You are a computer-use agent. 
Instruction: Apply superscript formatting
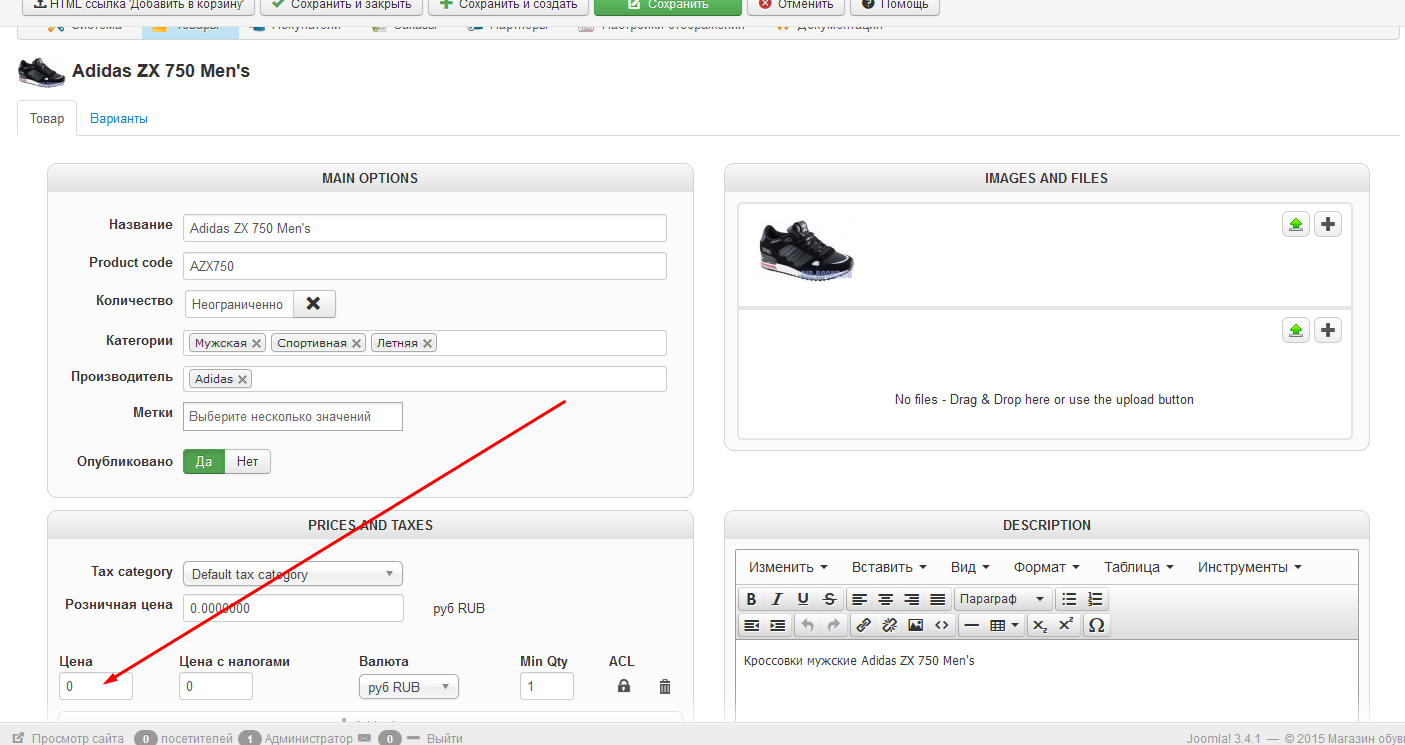click(1066, 625)
